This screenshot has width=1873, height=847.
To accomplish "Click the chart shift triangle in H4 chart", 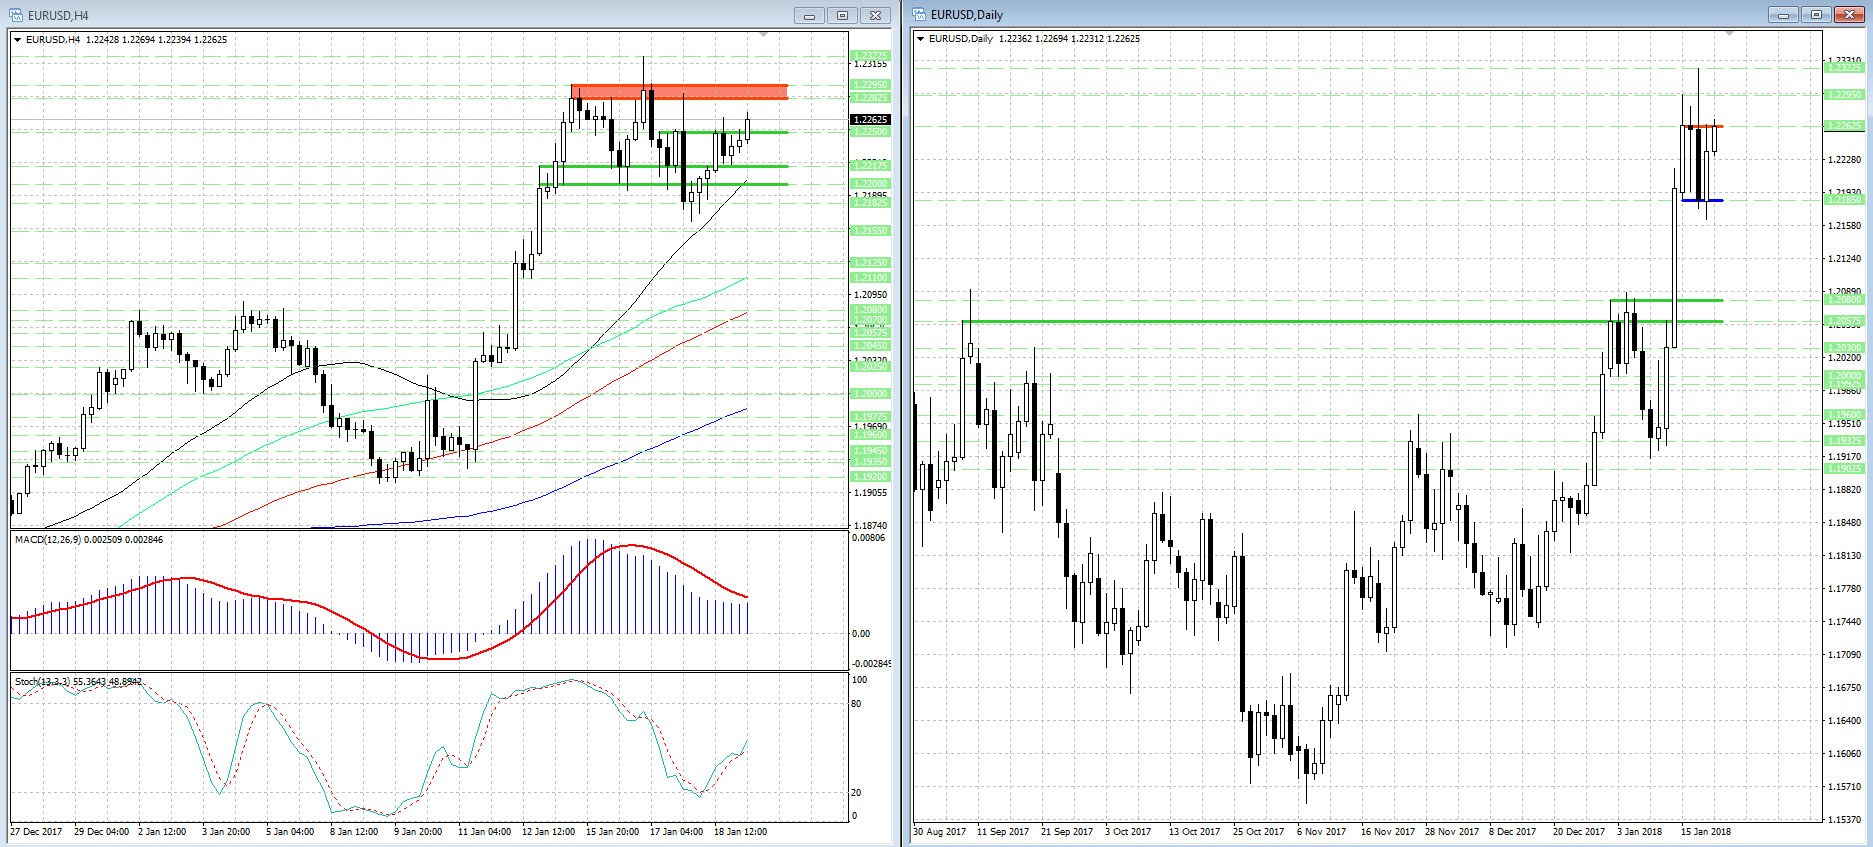I will tap(764, 35).
